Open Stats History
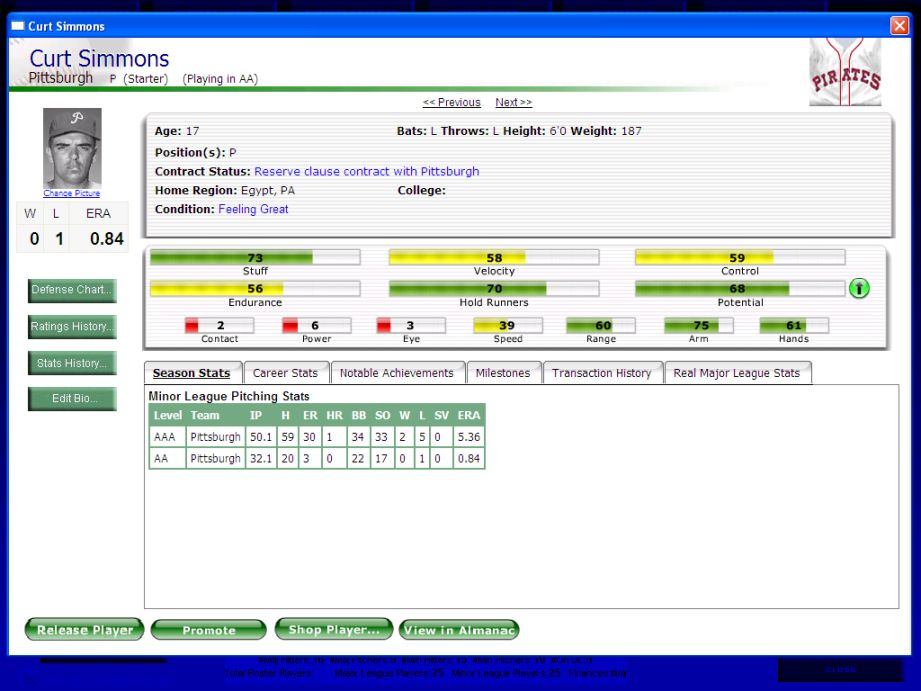This screenshot has width=921, height=691. [72, 363]
